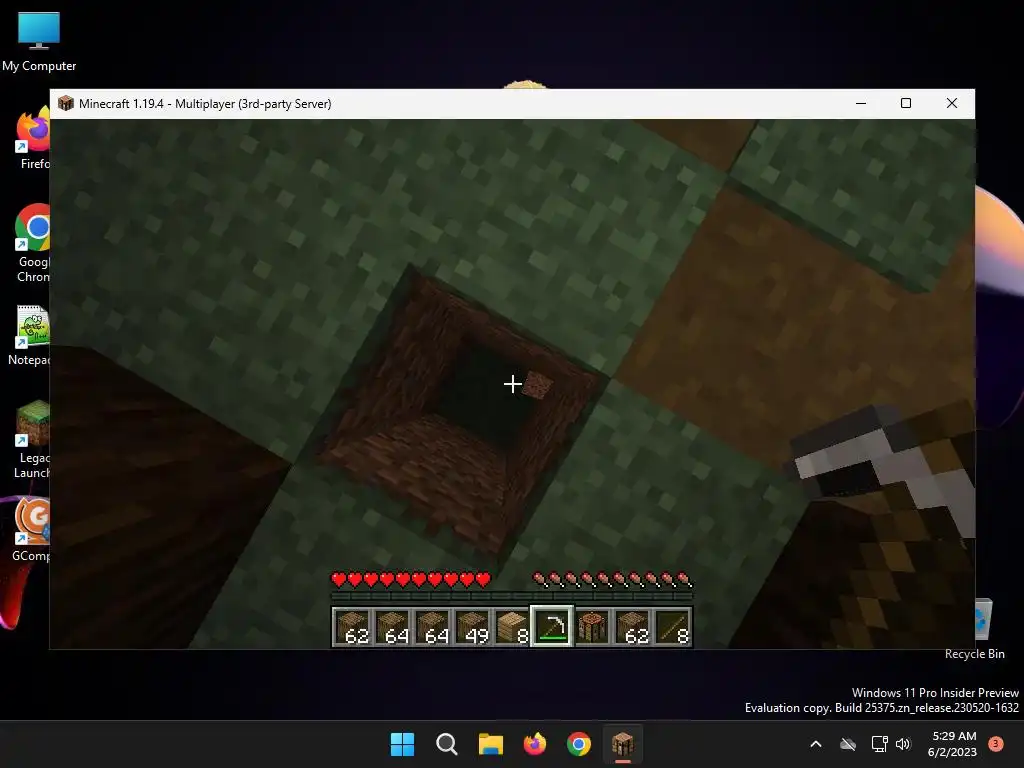This screenshot has width=1024, height=768.
Task: Maximize the Minecraft window
Action: pos(906,103)
